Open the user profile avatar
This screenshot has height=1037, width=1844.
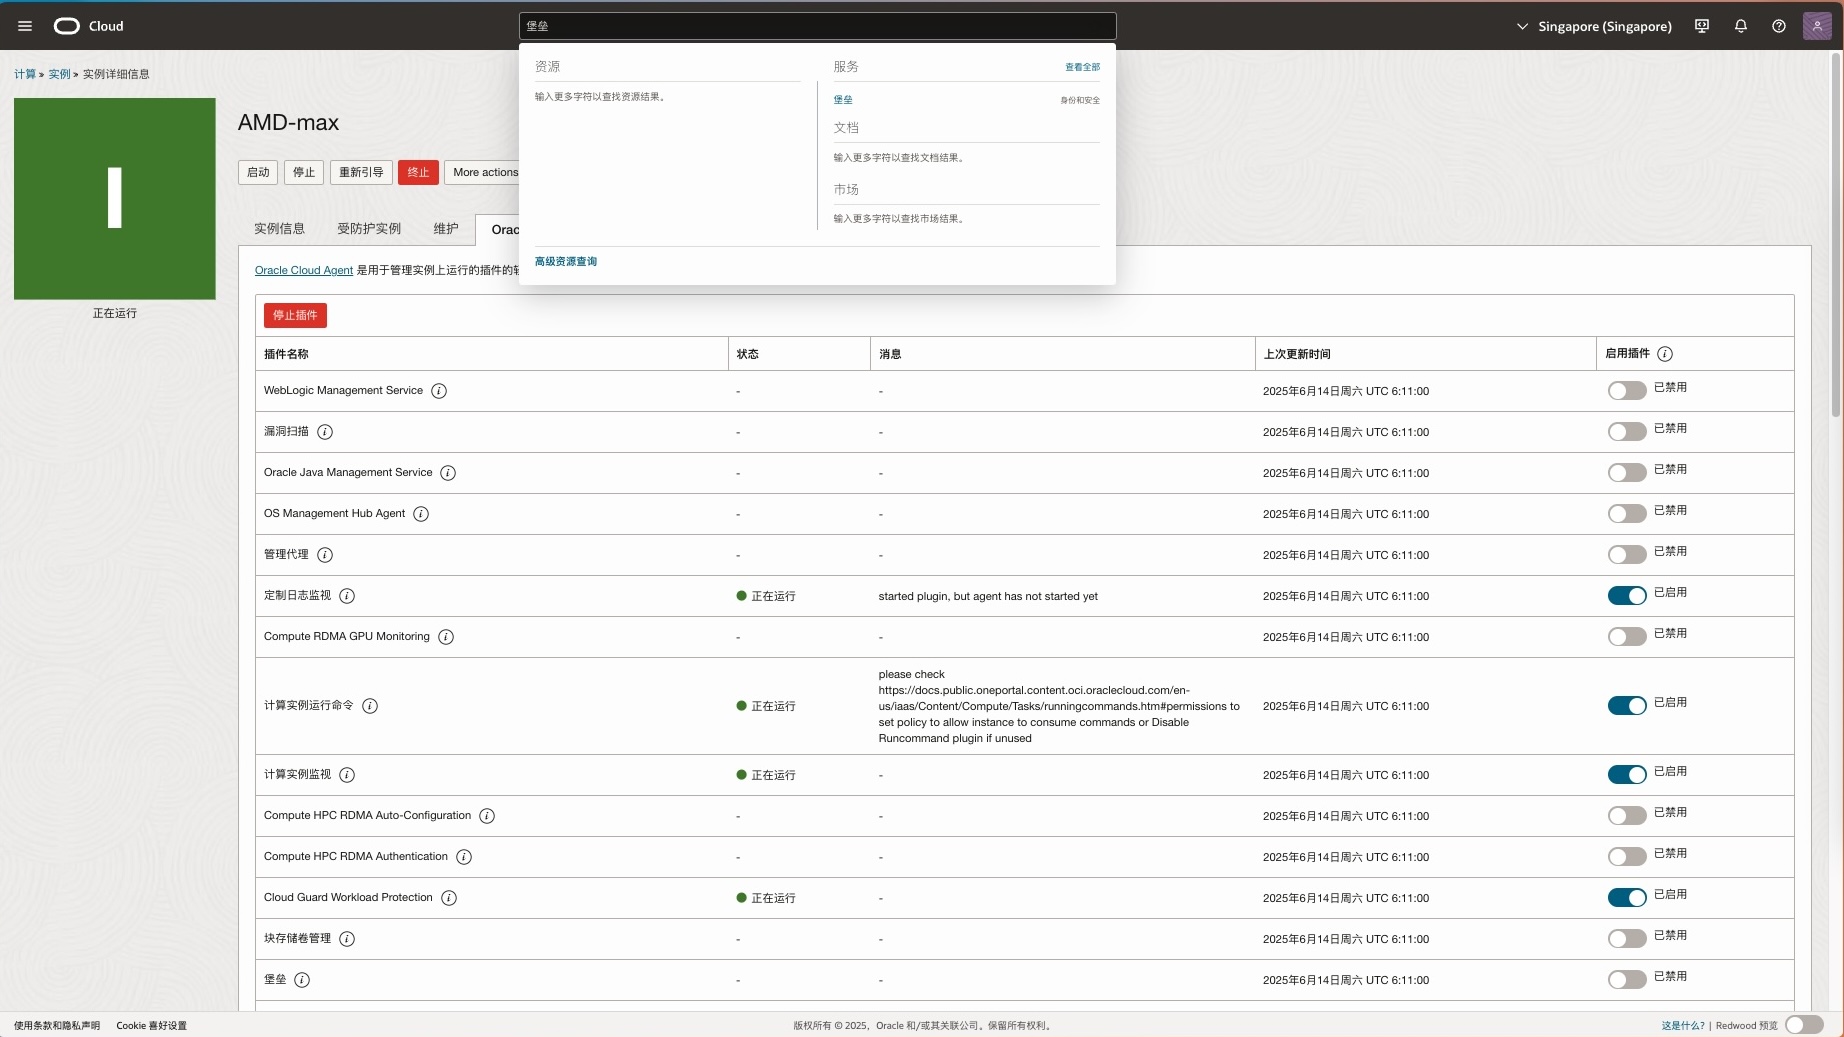click(1817, 26)
